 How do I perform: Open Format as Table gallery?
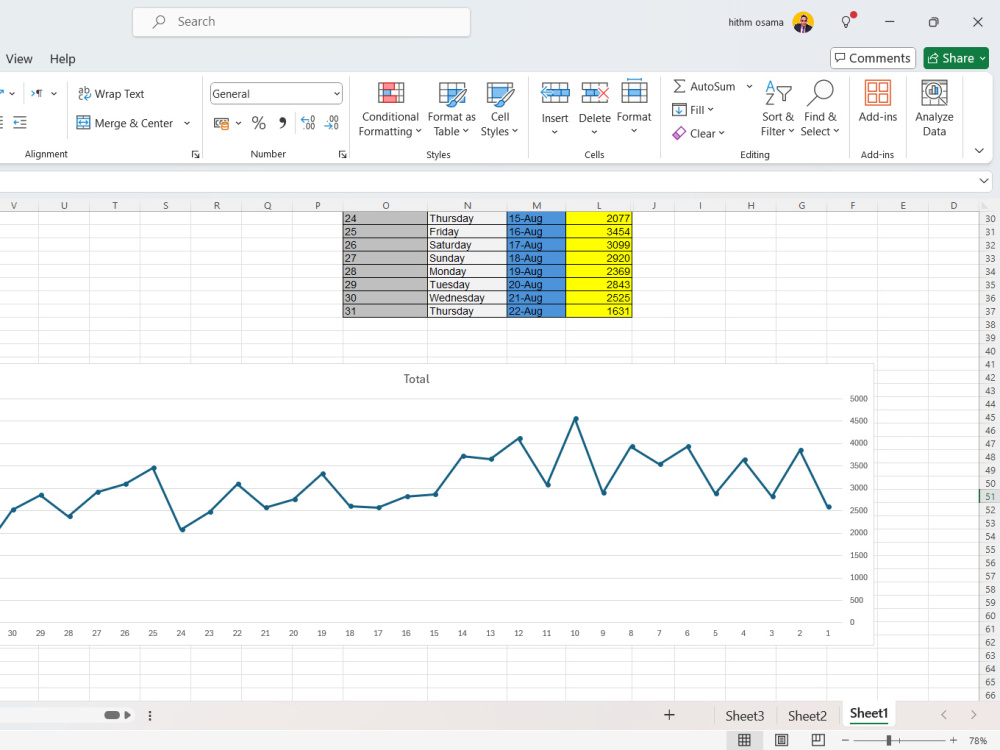(452, 109)
